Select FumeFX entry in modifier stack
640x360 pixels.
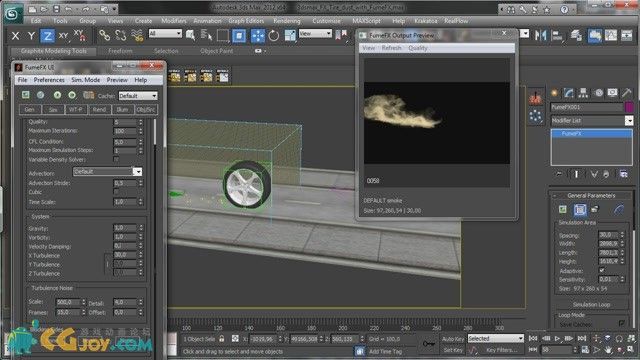(591, 133)
